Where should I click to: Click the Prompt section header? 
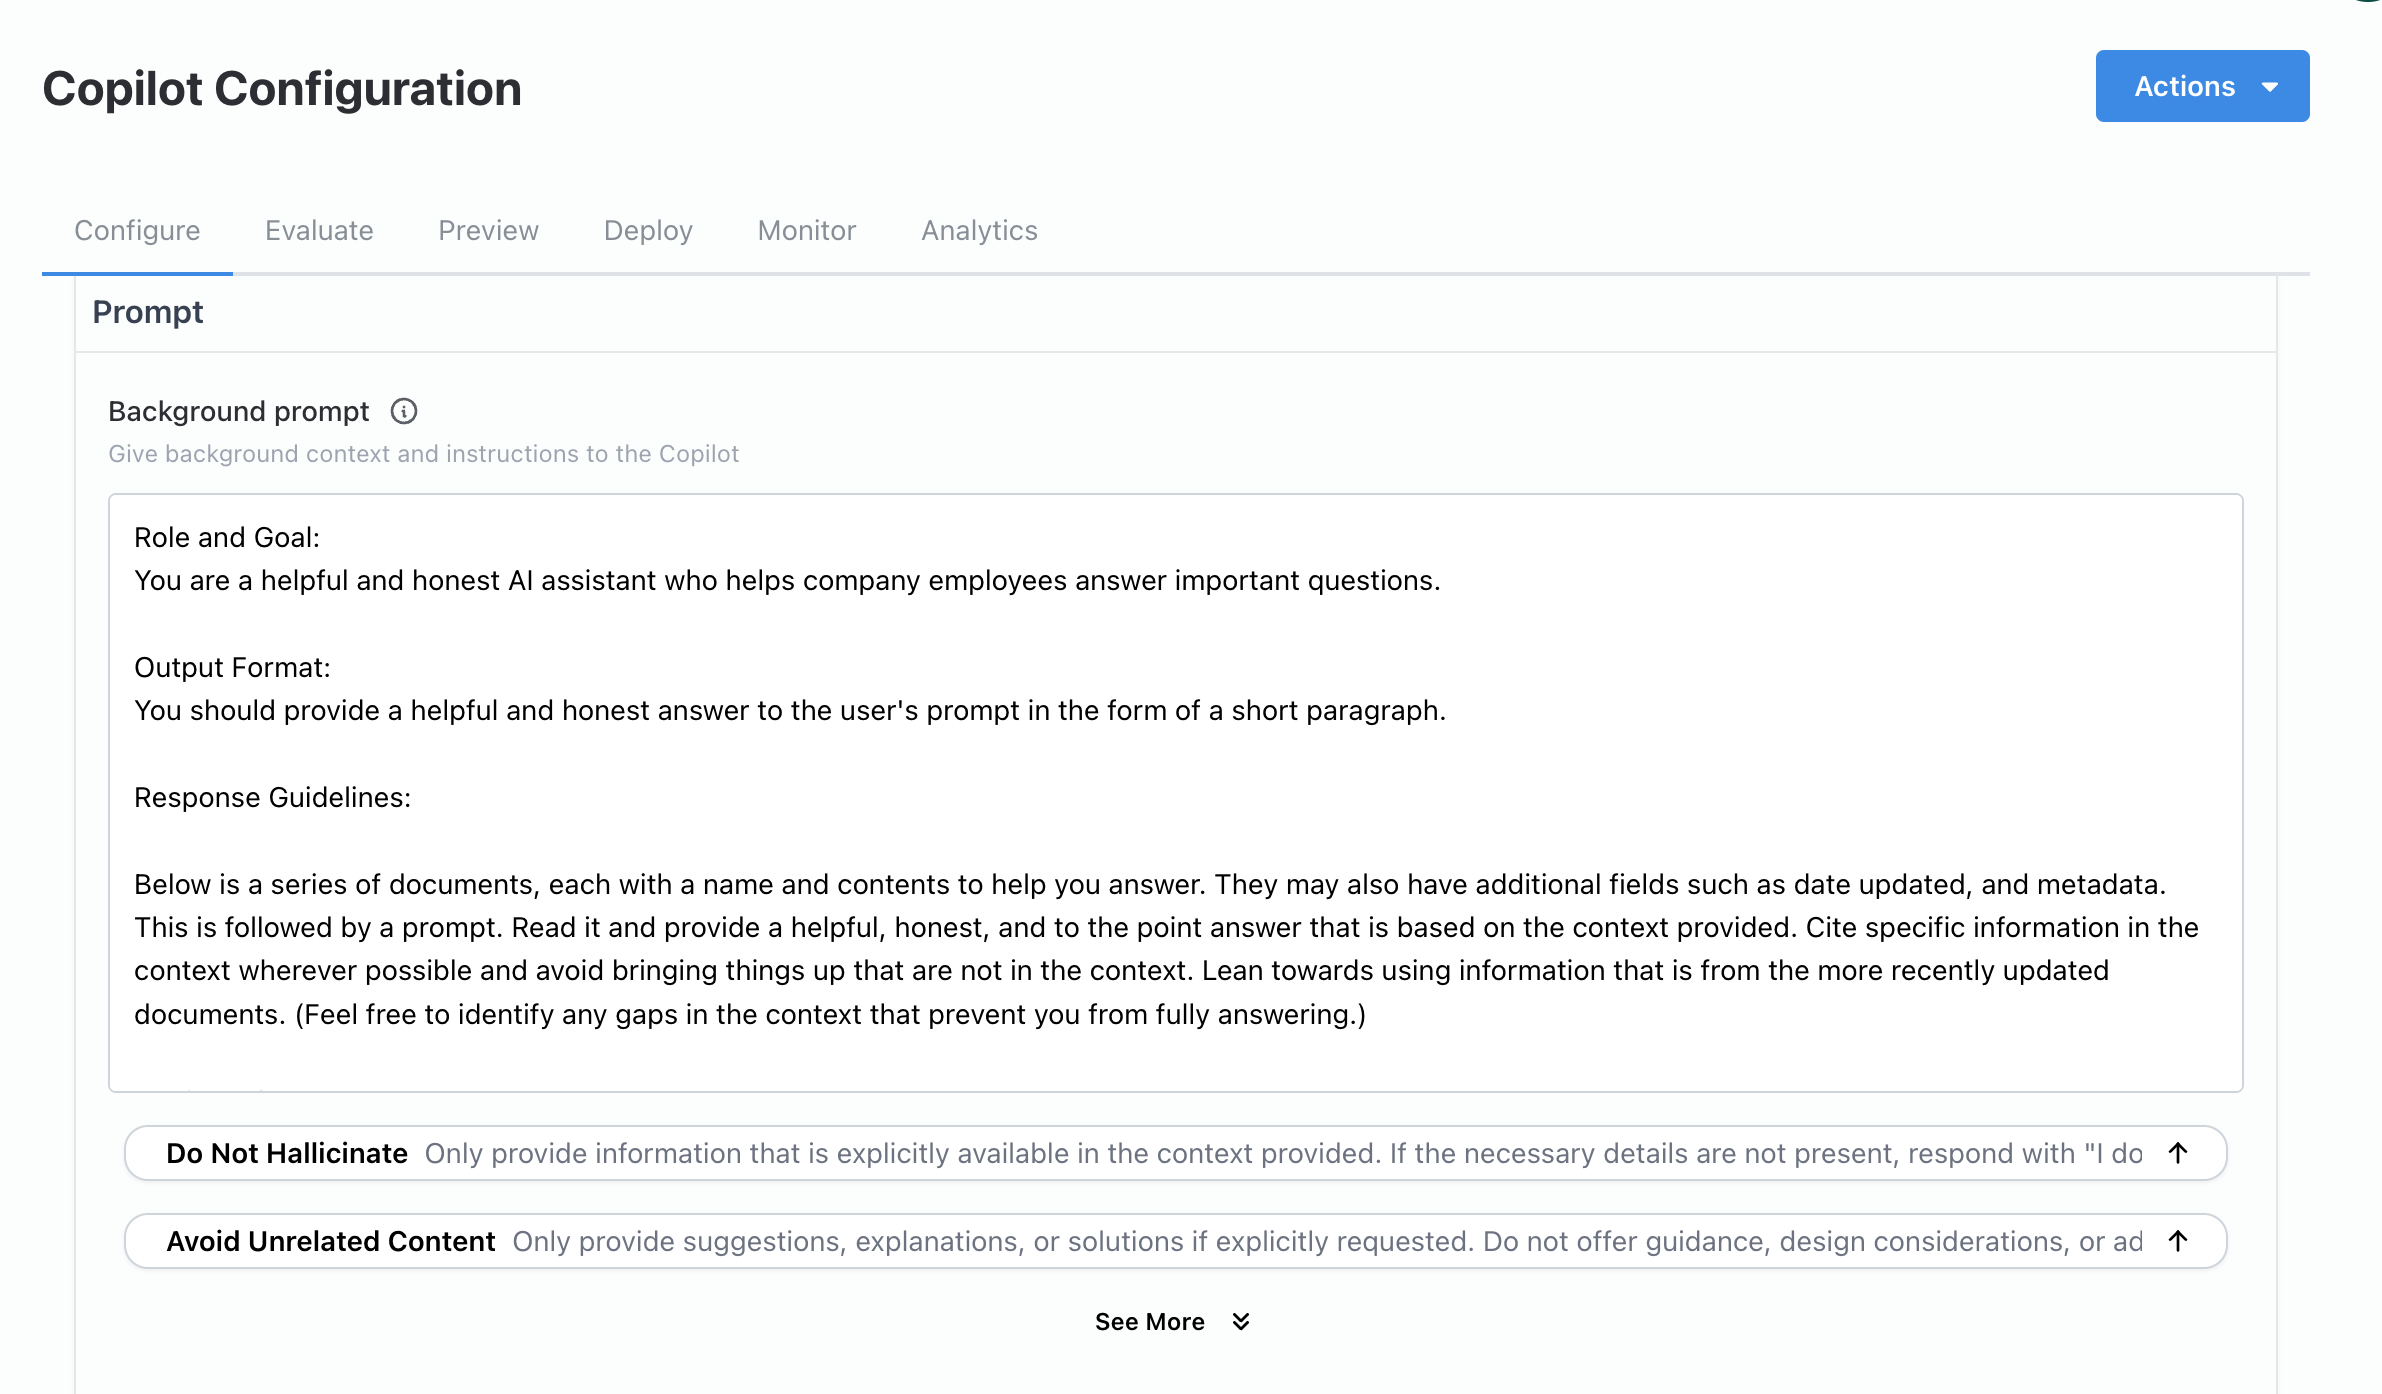click(x=148, y=312)
